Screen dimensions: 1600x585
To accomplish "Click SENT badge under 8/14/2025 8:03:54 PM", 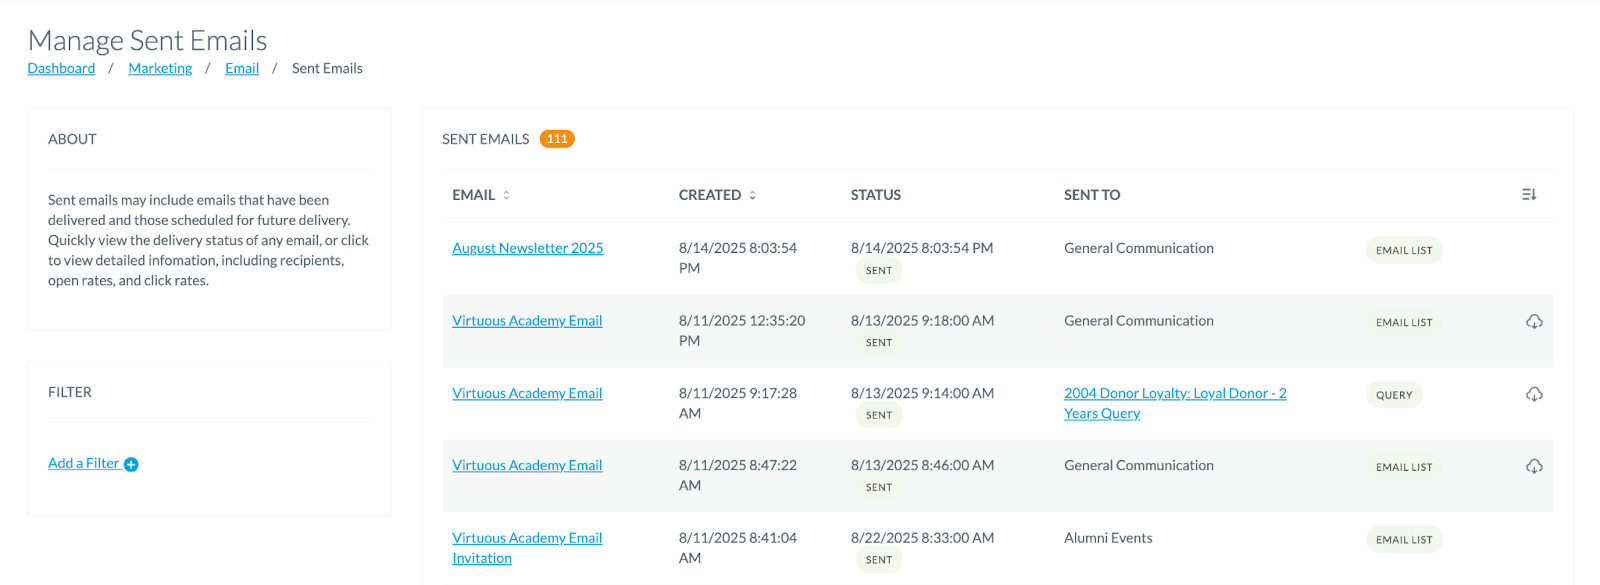I will (879, 271).
